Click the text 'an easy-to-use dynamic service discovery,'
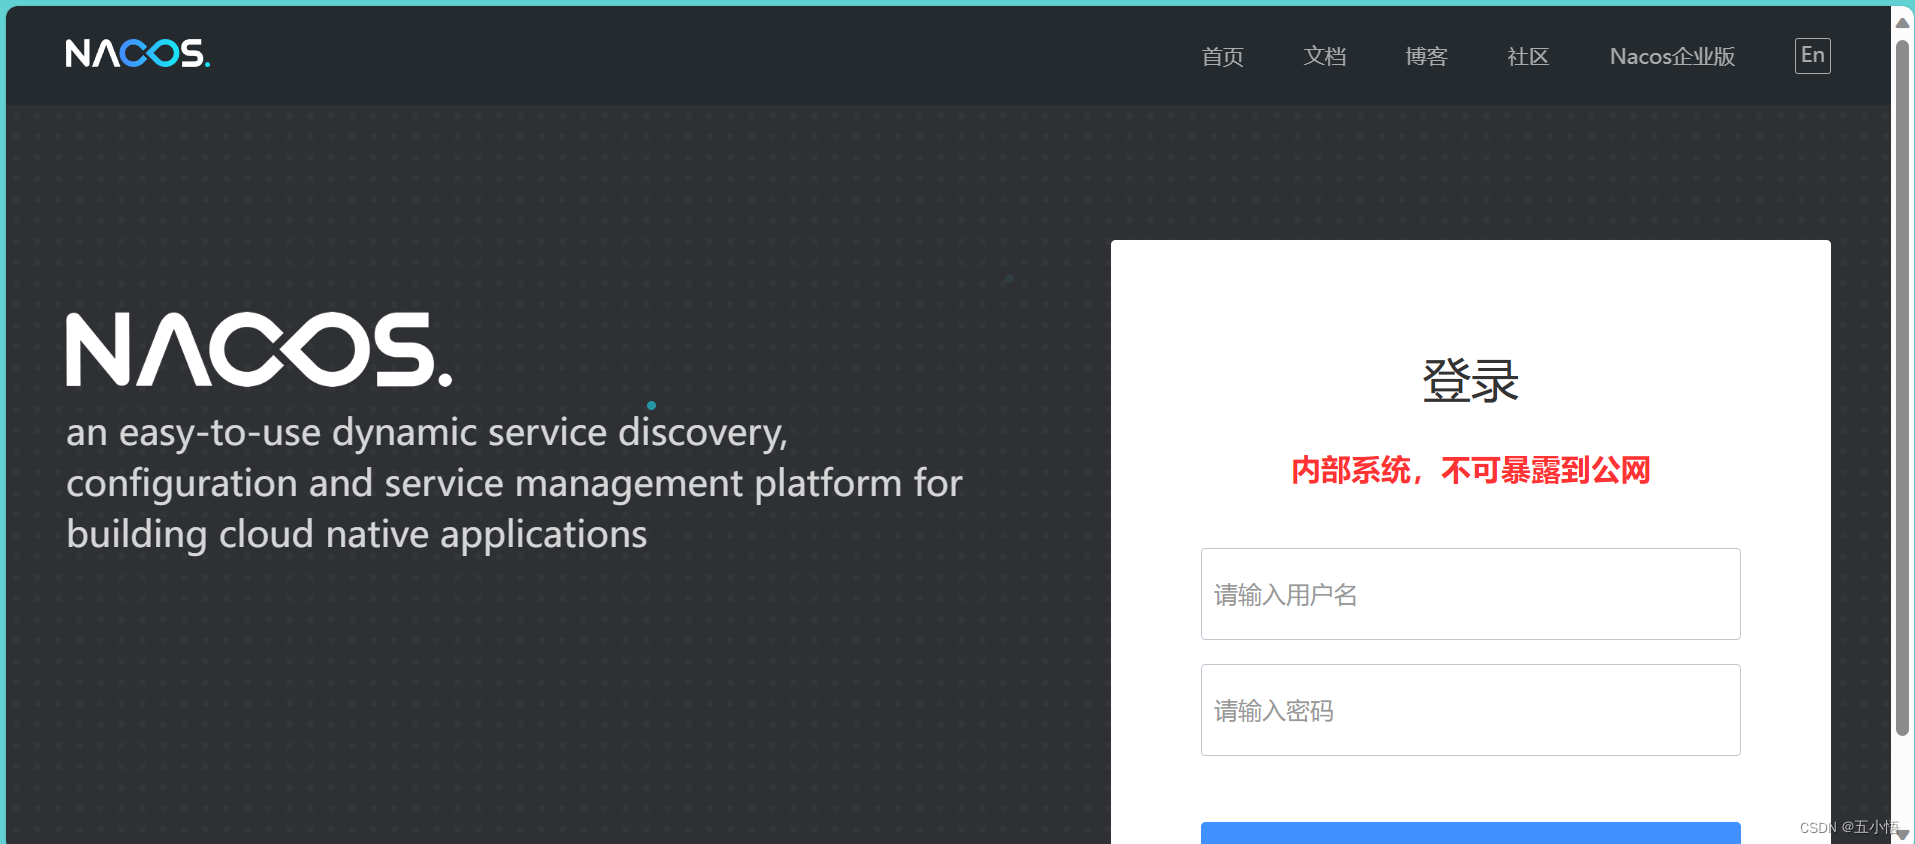The height and width of the screenshot is (844, 1915). [427, 432]
